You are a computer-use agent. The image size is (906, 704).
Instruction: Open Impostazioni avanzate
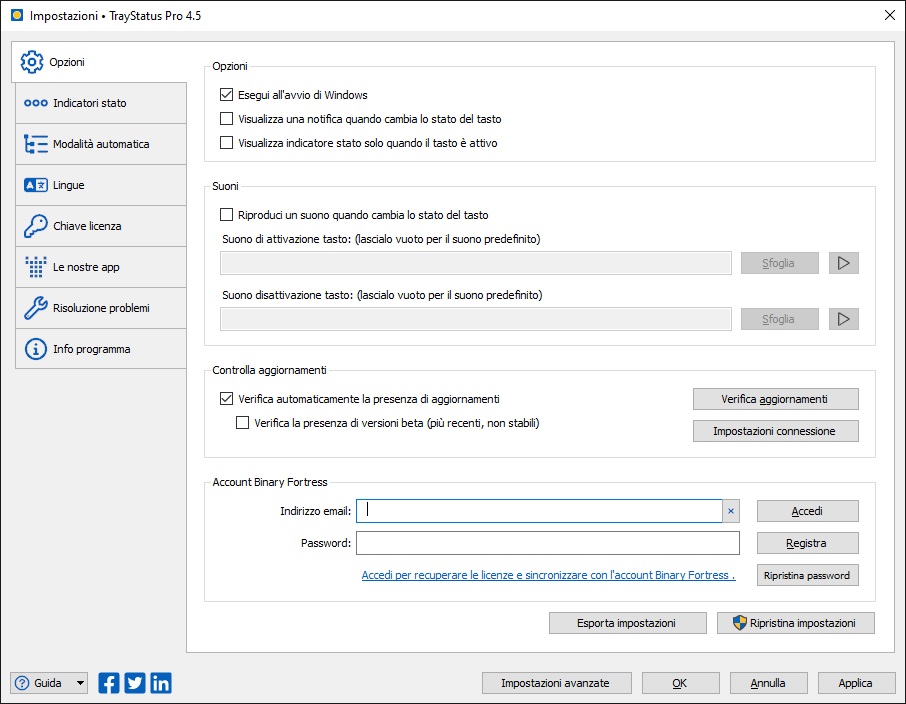(x=556, y=683)
